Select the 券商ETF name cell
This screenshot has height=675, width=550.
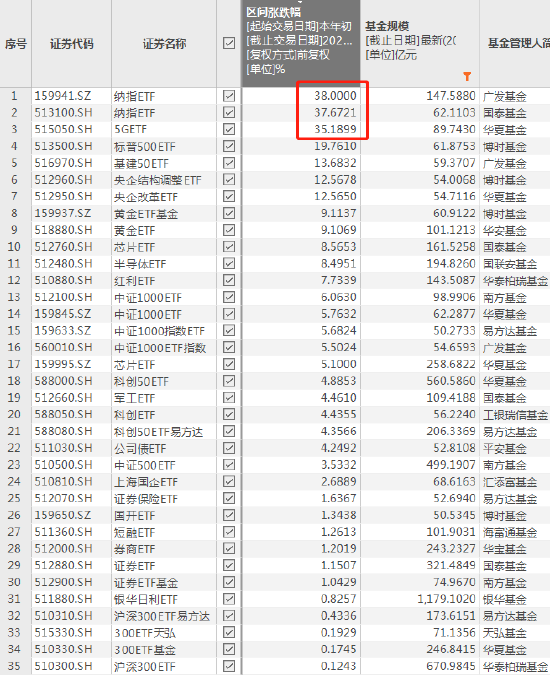coord(134,549)
